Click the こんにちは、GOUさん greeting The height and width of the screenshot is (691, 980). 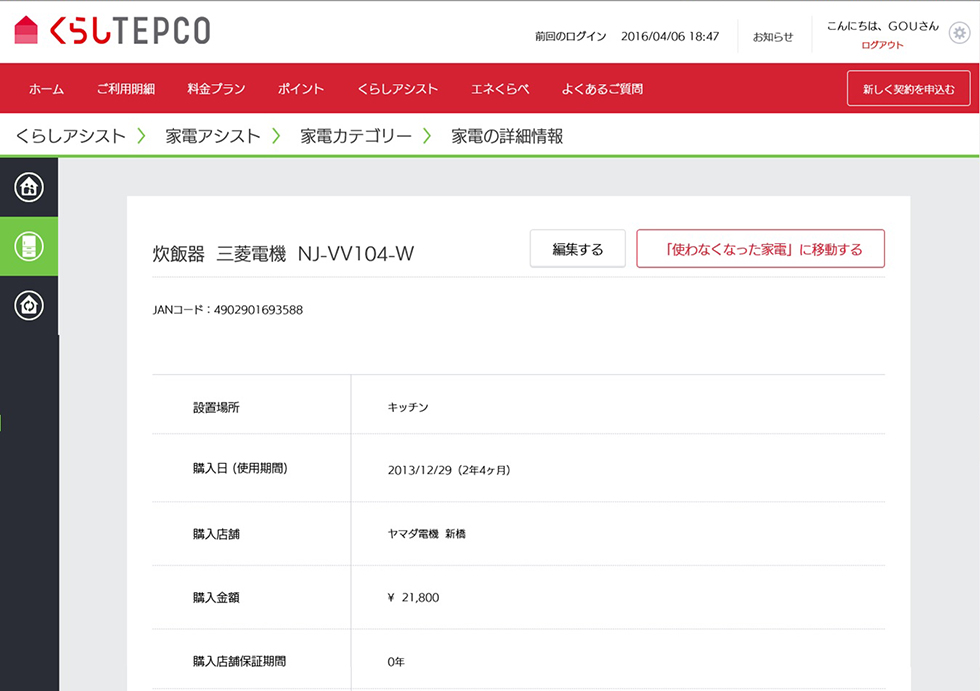(x=882, y=26)
